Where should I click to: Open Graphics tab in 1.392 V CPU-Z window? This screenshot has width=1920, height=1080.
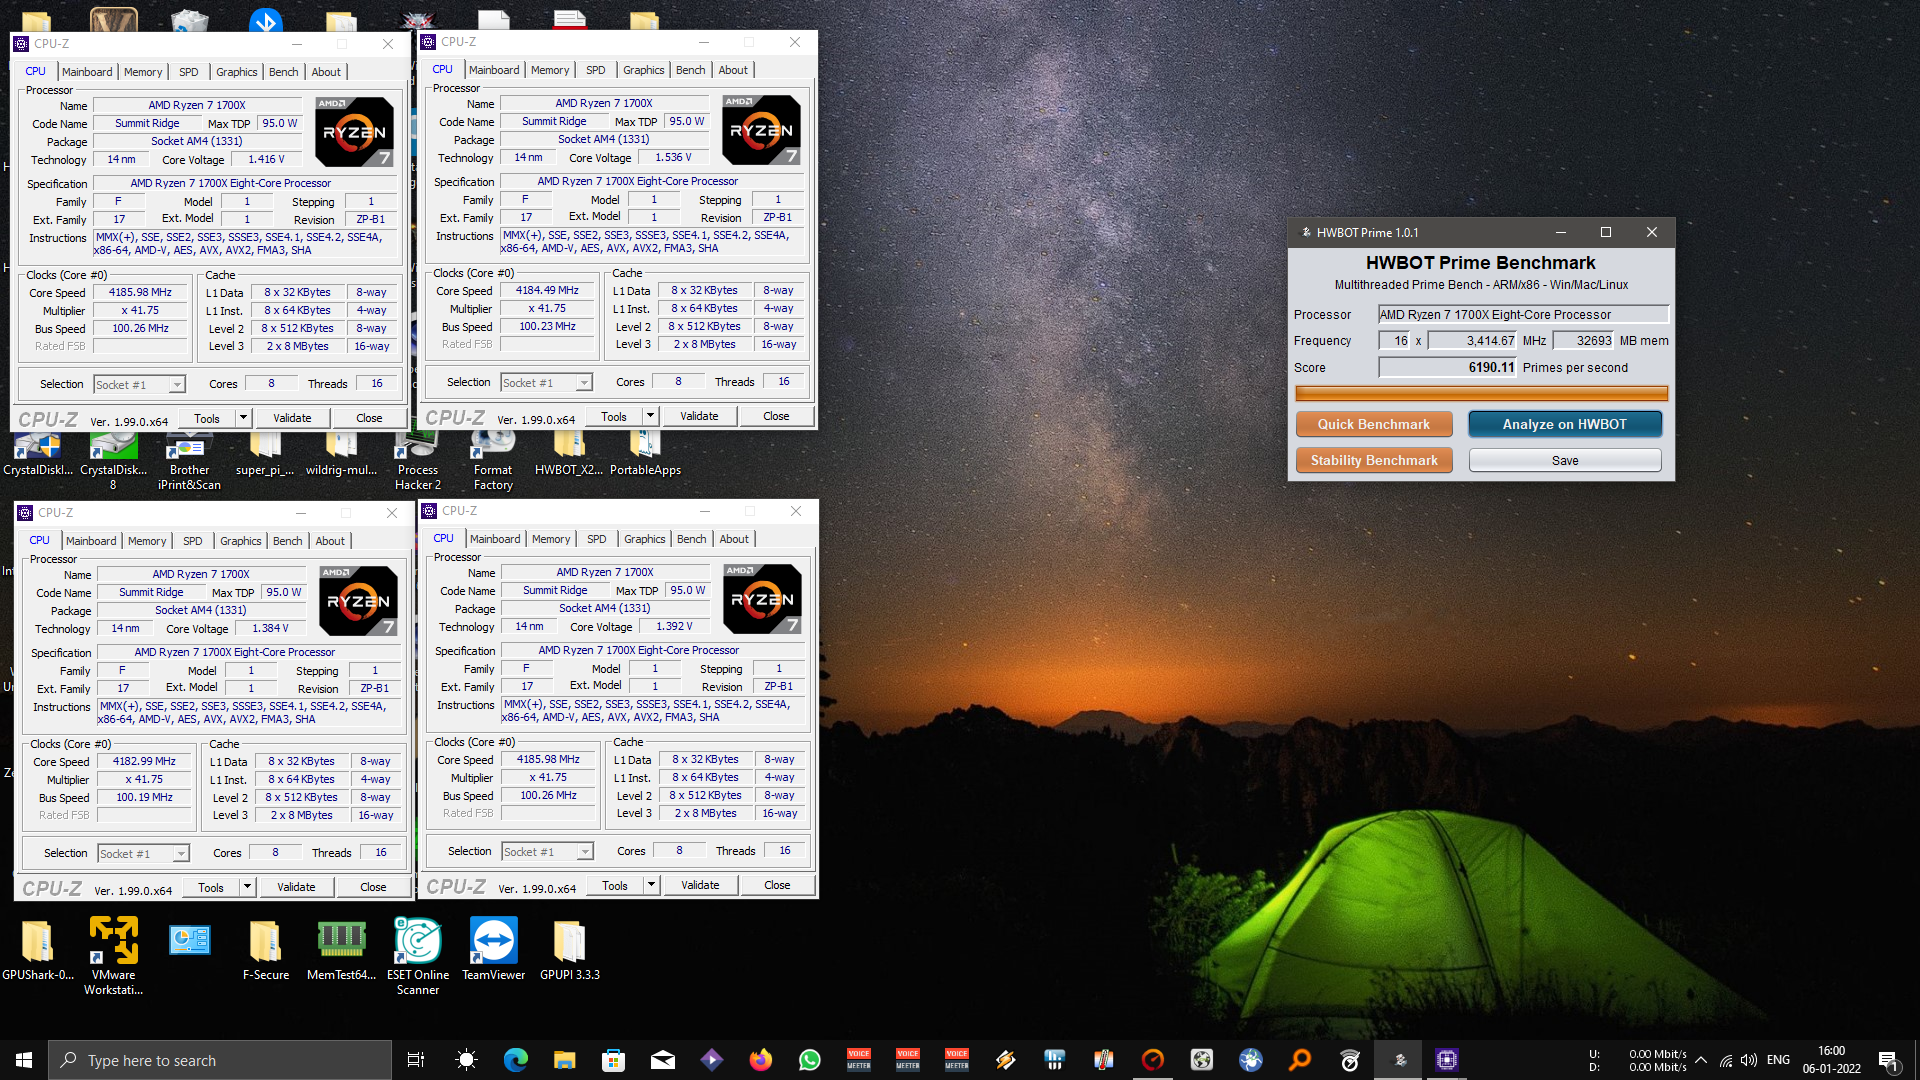click(644, 539)
